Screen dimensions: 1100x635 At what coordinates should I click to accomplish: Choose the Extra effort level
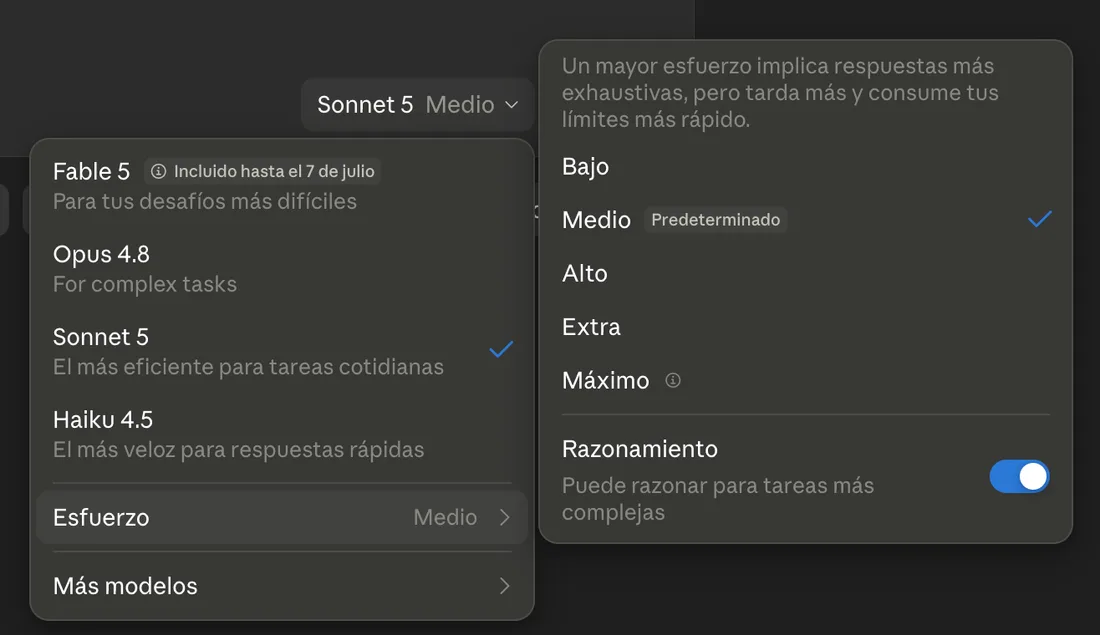(x=805, y=326)
